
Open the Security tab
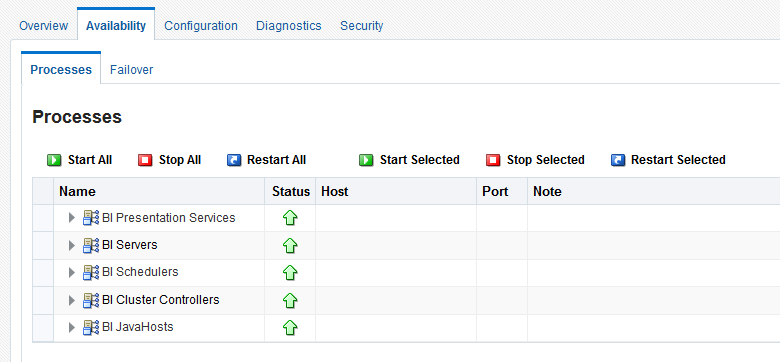(362, 26)
